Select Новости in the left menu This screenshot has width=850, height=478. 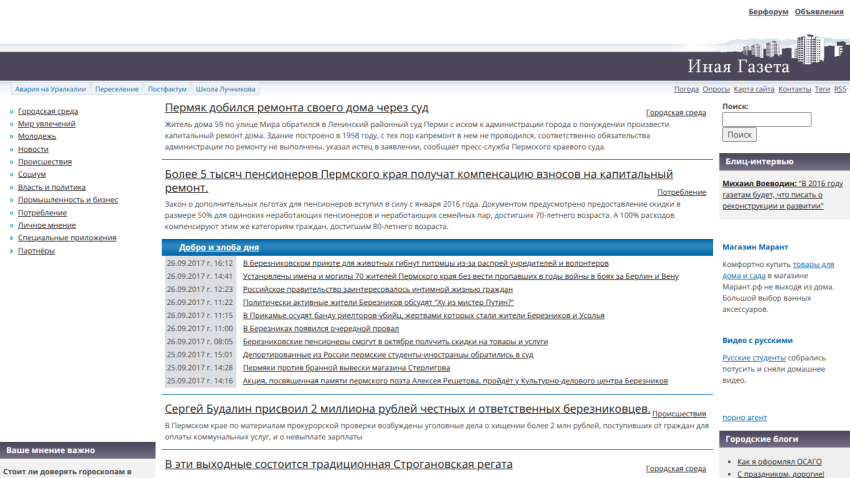pyautogui.click(x=33, y=149)
